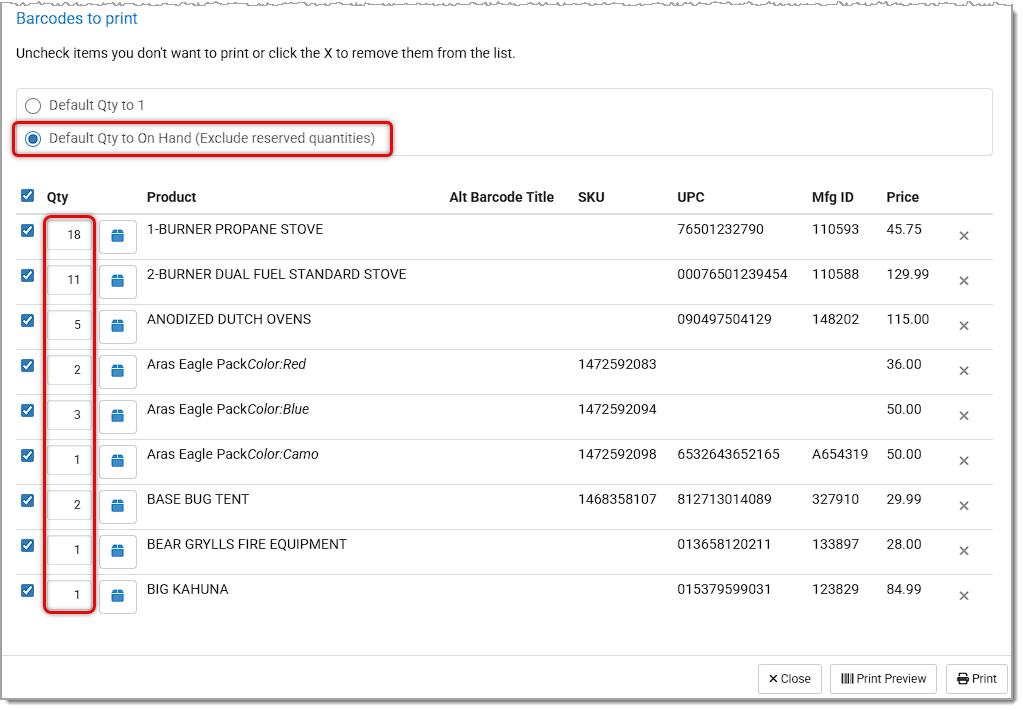The image size is (1023, 710).
Task: Click the box icon for BASE BUG TENT
Action: click(117, 506)
